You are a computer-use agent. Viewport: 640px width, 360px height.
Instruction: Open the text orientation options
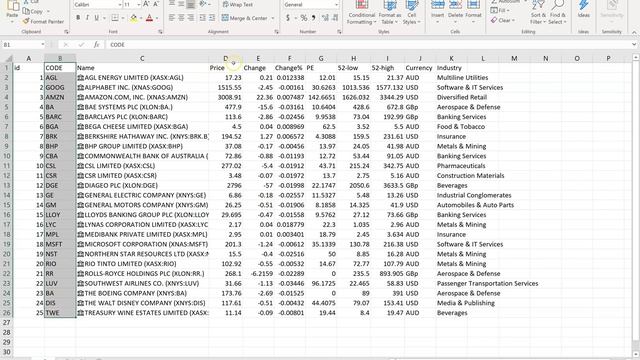[x=204, y=4]
